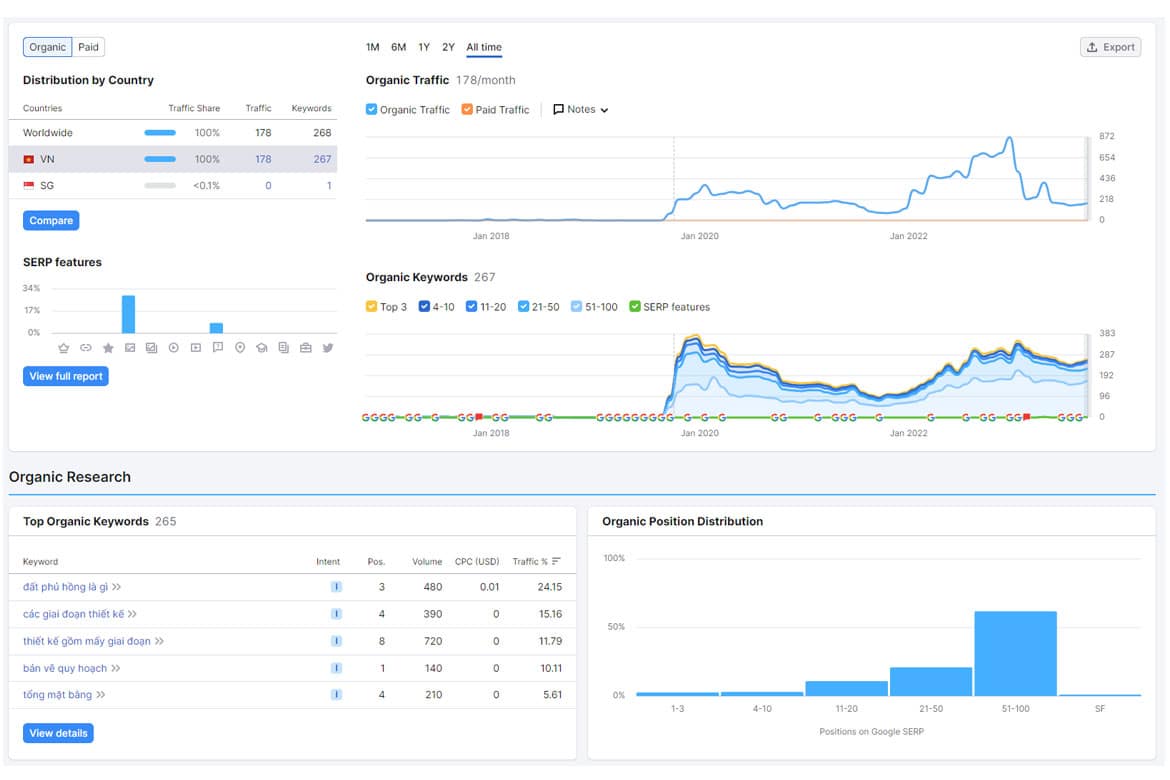This screenshot has height=780, width=1170.
Task: Select the 6M time range
Action: pyautogui.click(x=398, y=47)
